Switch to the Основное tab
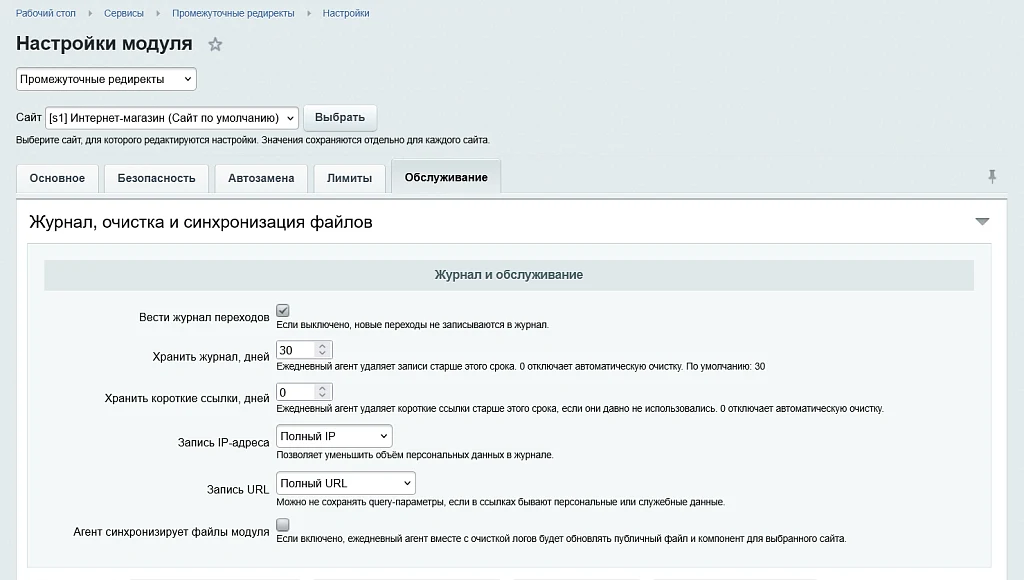The height and width of the screenshot is (580, 1024). pos(57,178)
